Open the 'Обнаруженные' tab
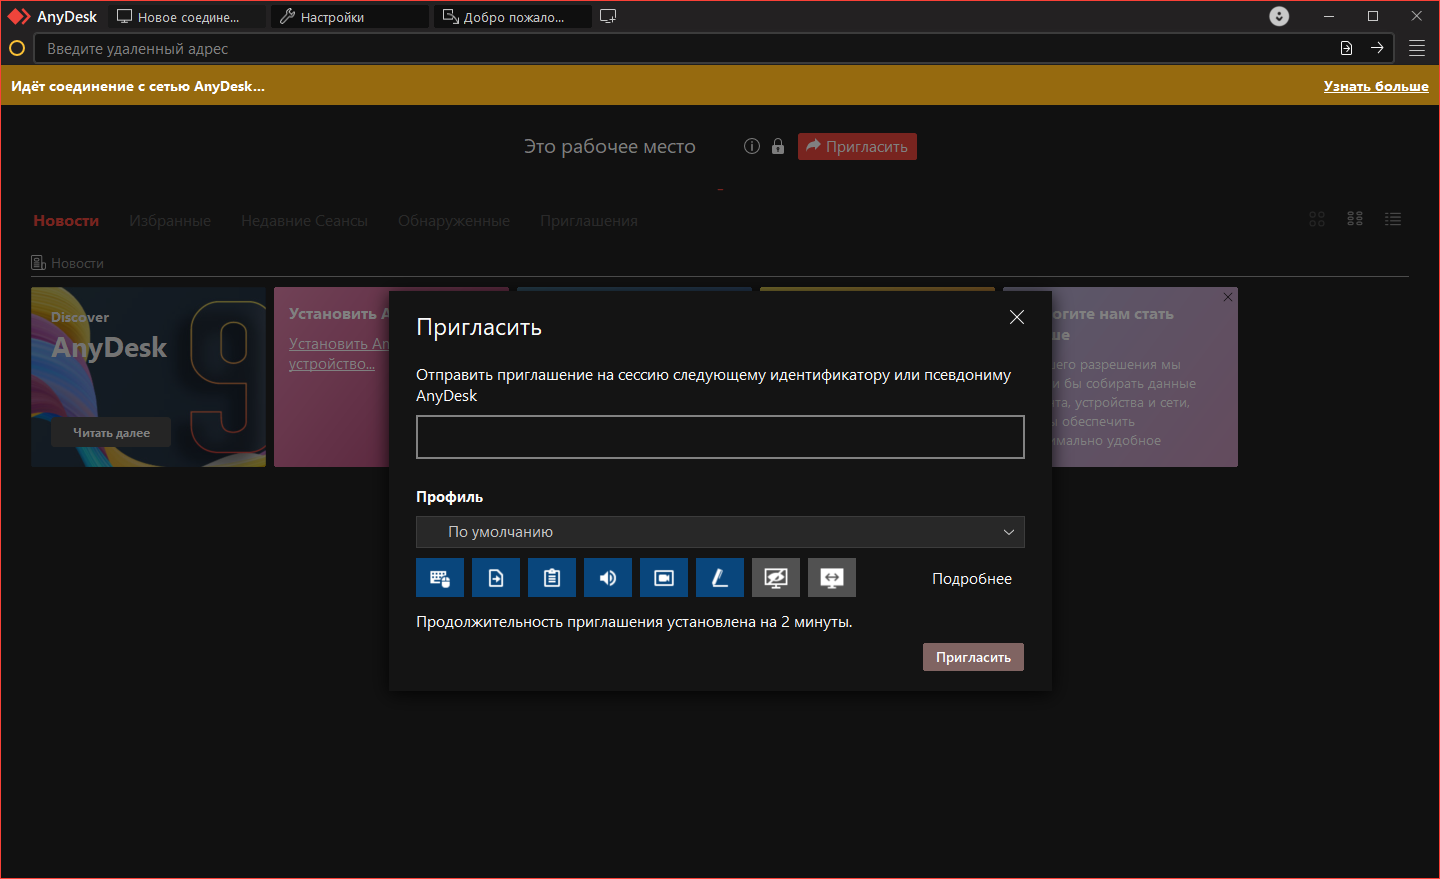The width and height of the screenshot is (1440, 879). click(454, 221)
